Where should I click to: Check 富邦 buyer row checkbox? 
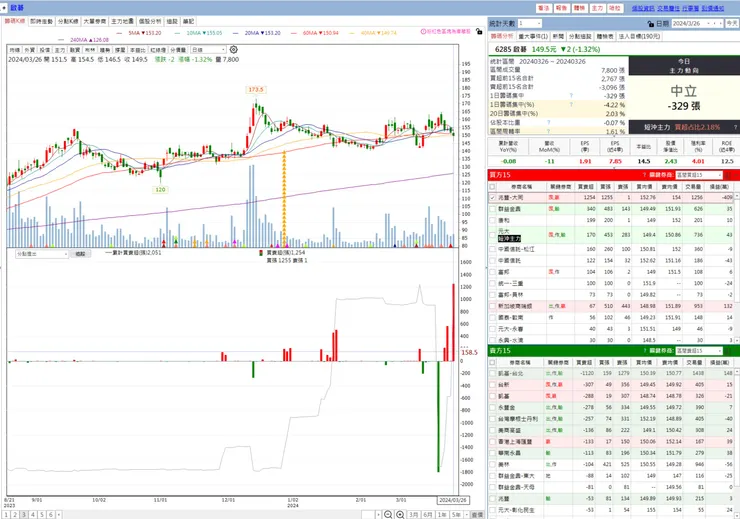493,272
